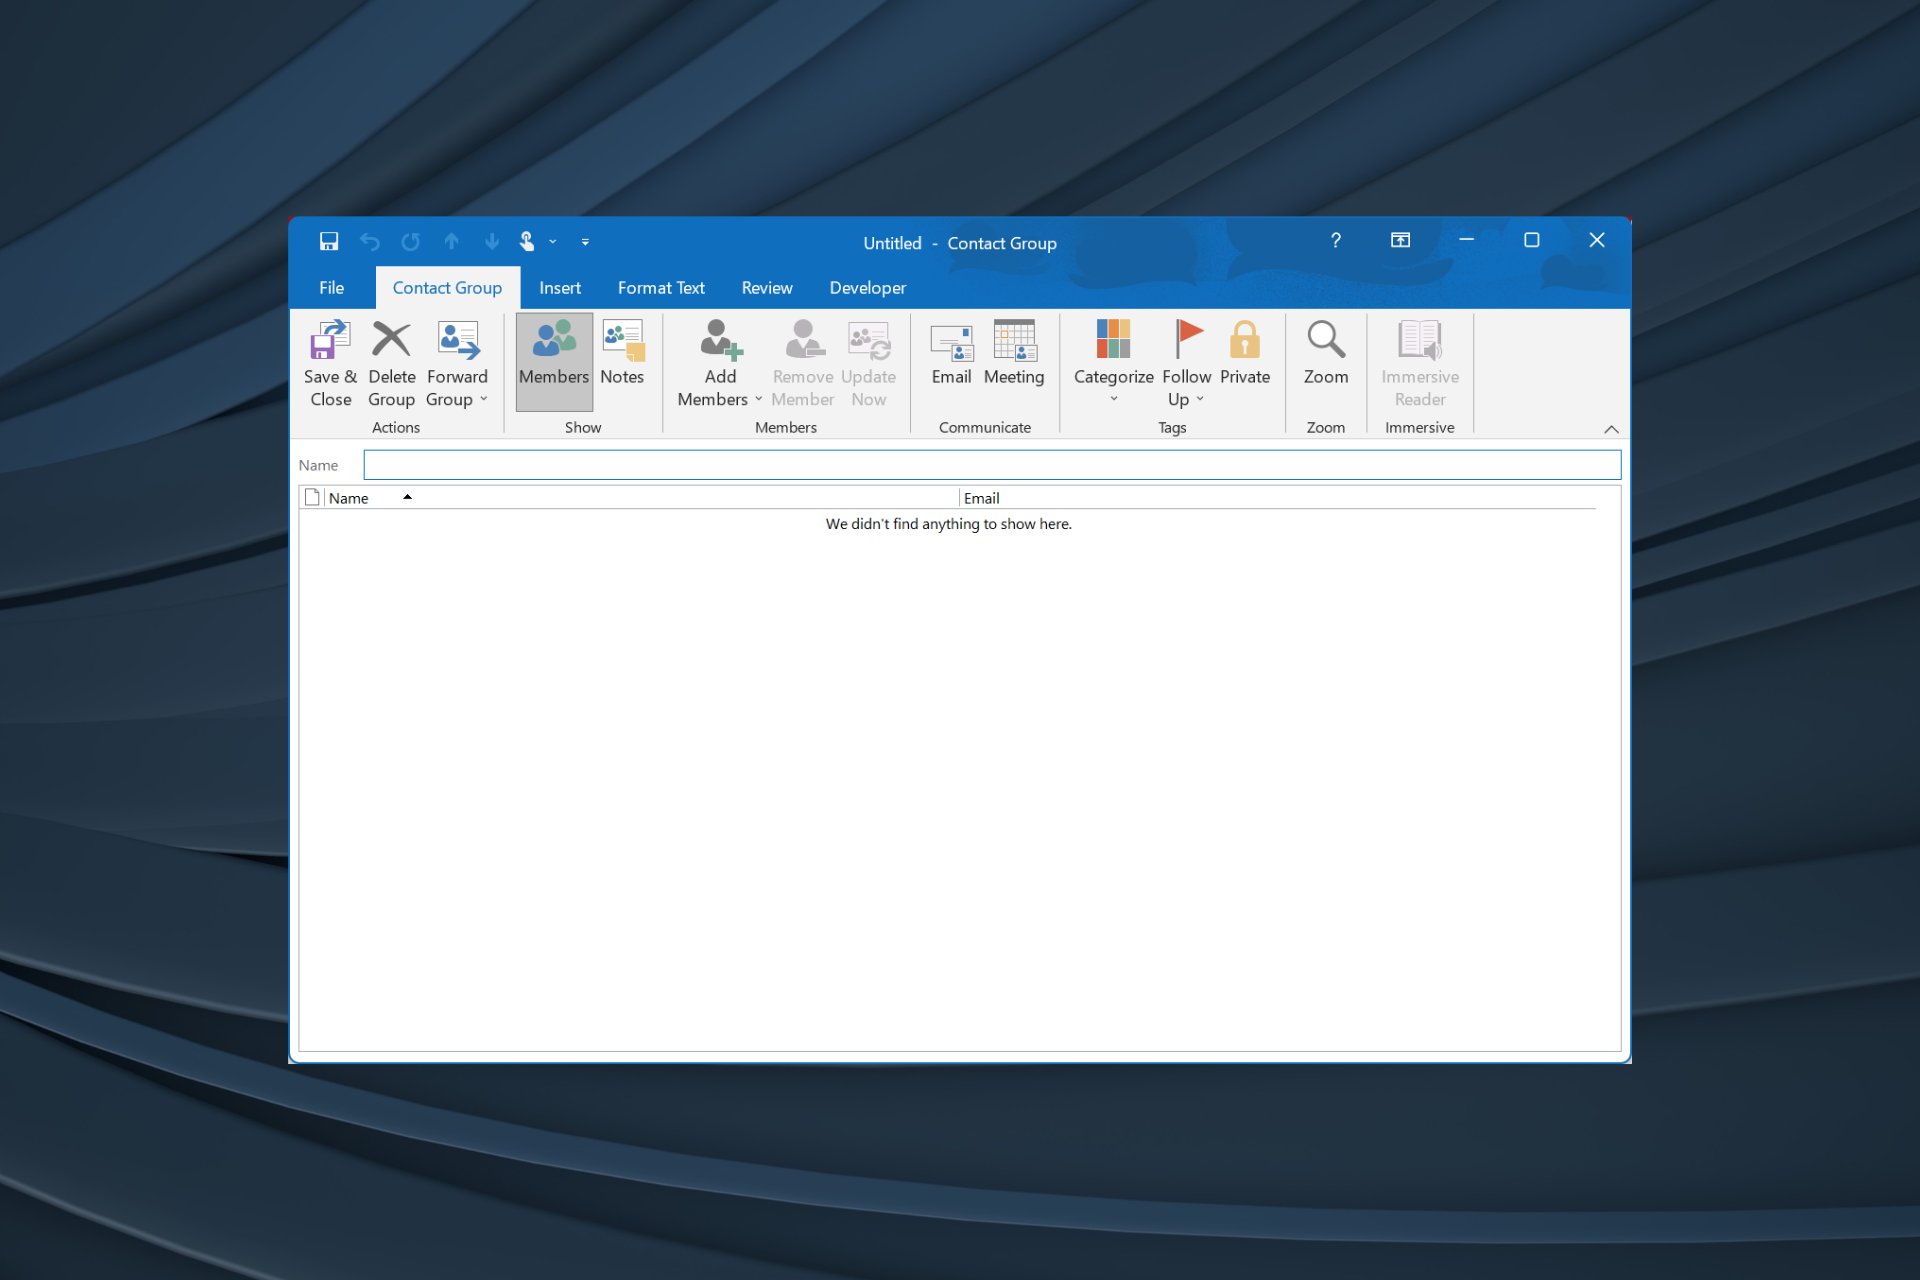Screen dimensions: 1920x1280
Task: Sort by Name column header
Action: (640, 498)
